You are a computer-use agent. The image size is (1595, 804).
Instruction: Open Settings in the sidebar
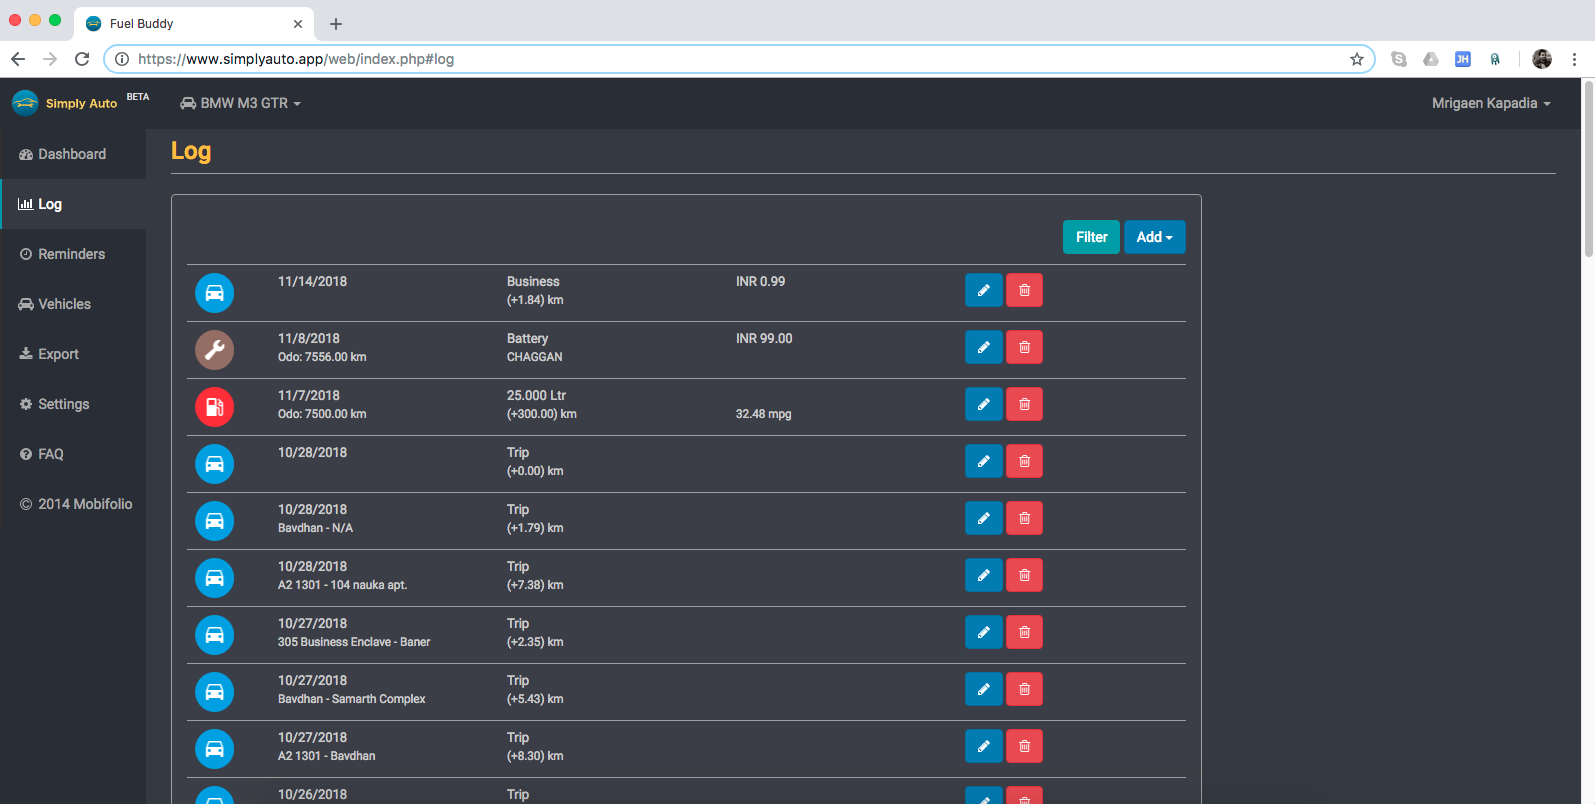tap(73, 404)
